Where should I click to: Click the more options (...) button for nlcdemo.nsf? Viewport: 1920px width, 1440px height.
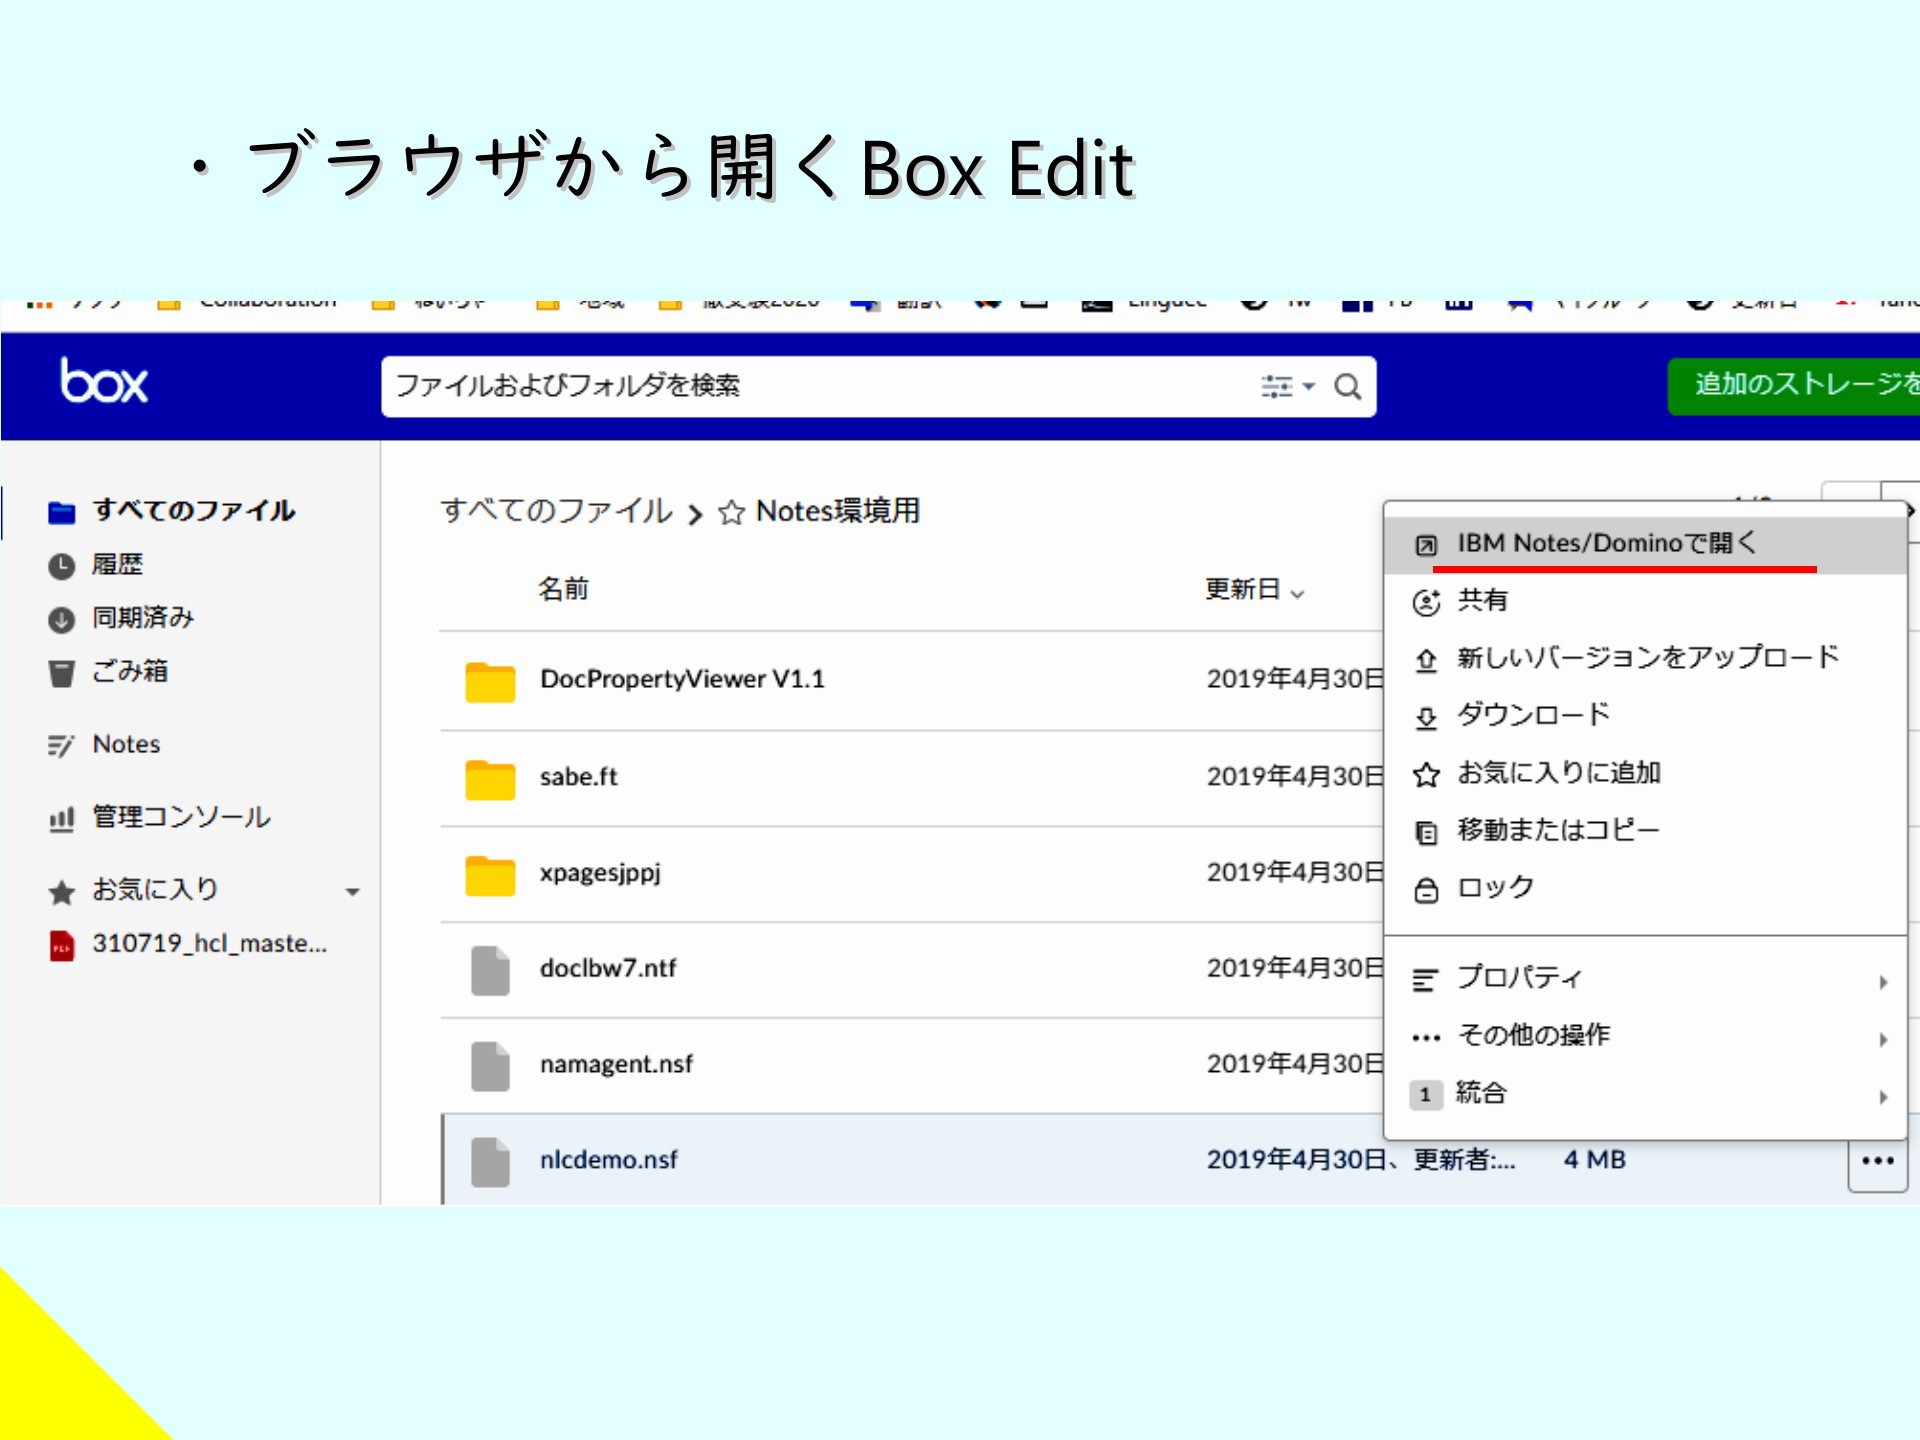[1877, 1161]
